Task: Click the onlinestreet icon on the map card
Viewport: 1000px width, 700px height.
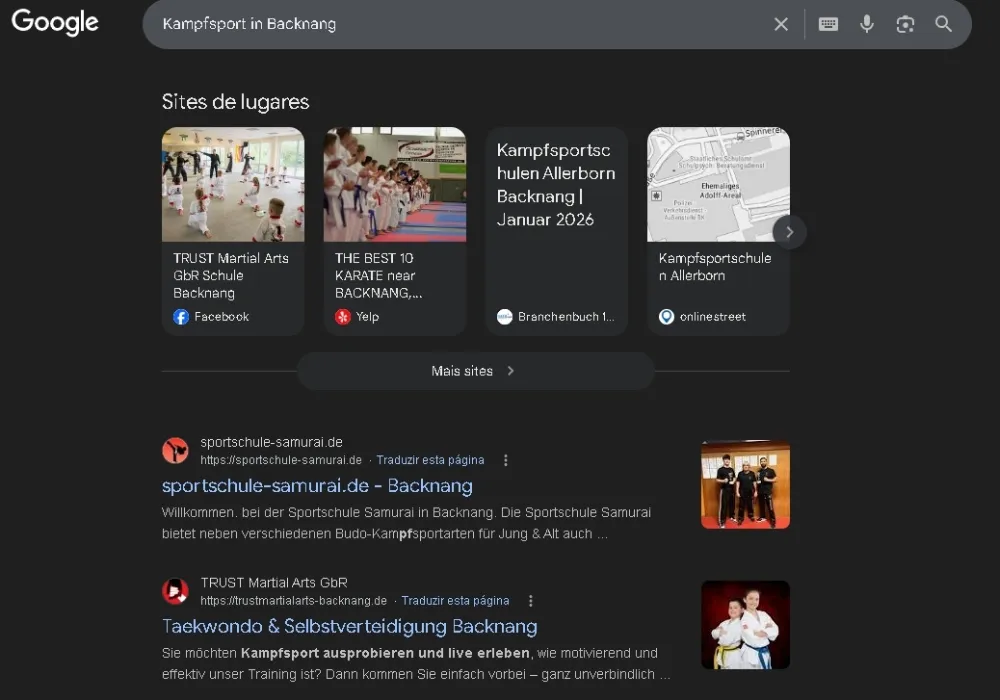Action: click(666, 316)
